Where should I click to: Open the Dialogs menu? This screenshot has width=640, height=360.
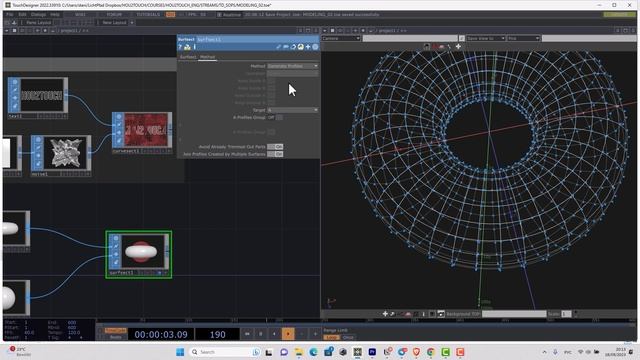(38, 14)
